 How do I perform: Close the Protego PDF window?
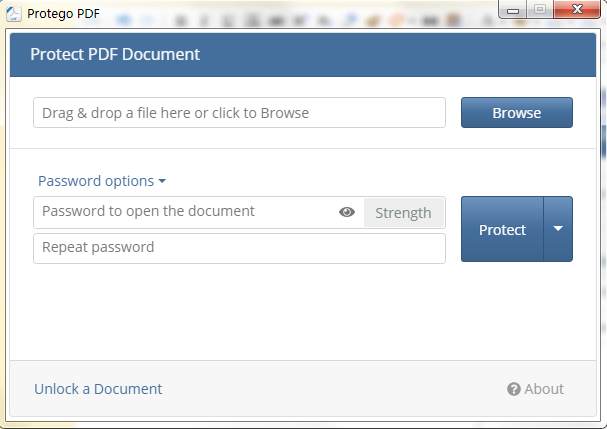577,10
